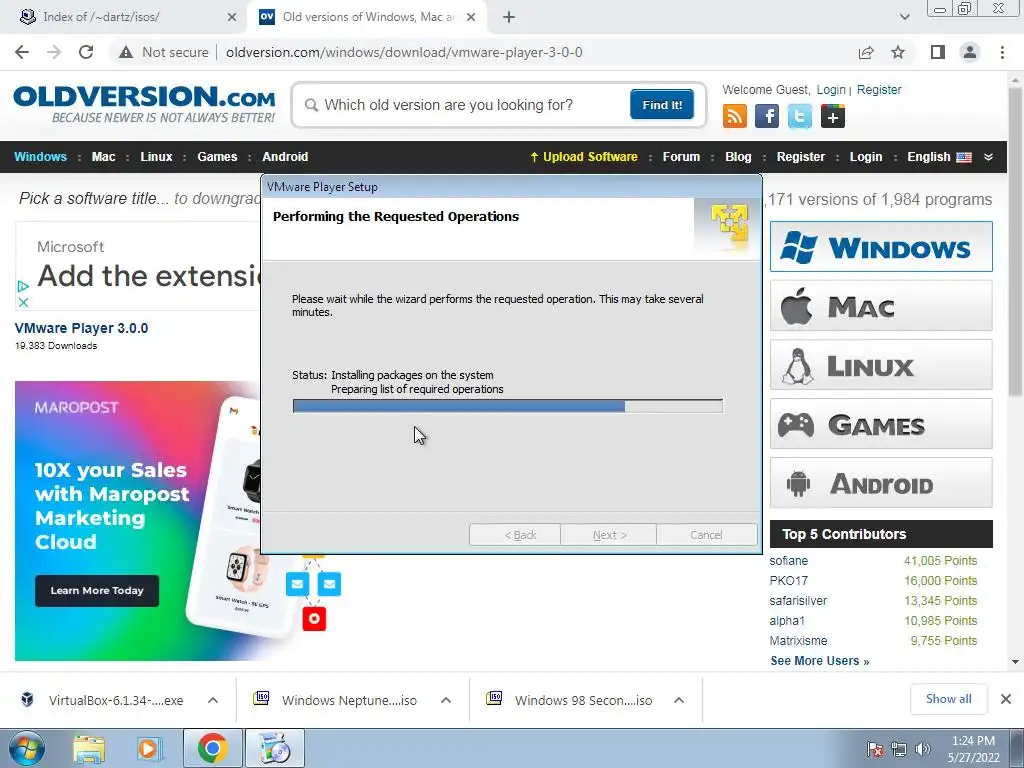The width and height of the screenshot is (1024, 768).
Task: Click the Register link beside Welcome Guest
Action: pos(879,89)
